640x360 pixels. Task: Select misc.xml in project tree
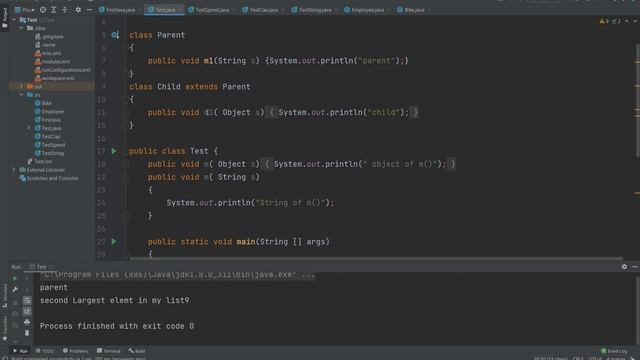point(48,53)
